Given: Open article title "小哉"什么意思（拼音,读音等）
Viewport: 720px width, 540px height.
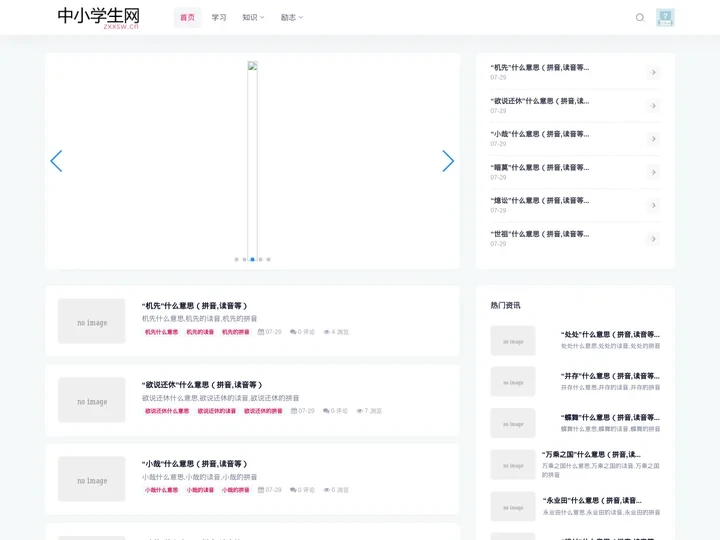Looking at the screenshot, I should [194, 464].
